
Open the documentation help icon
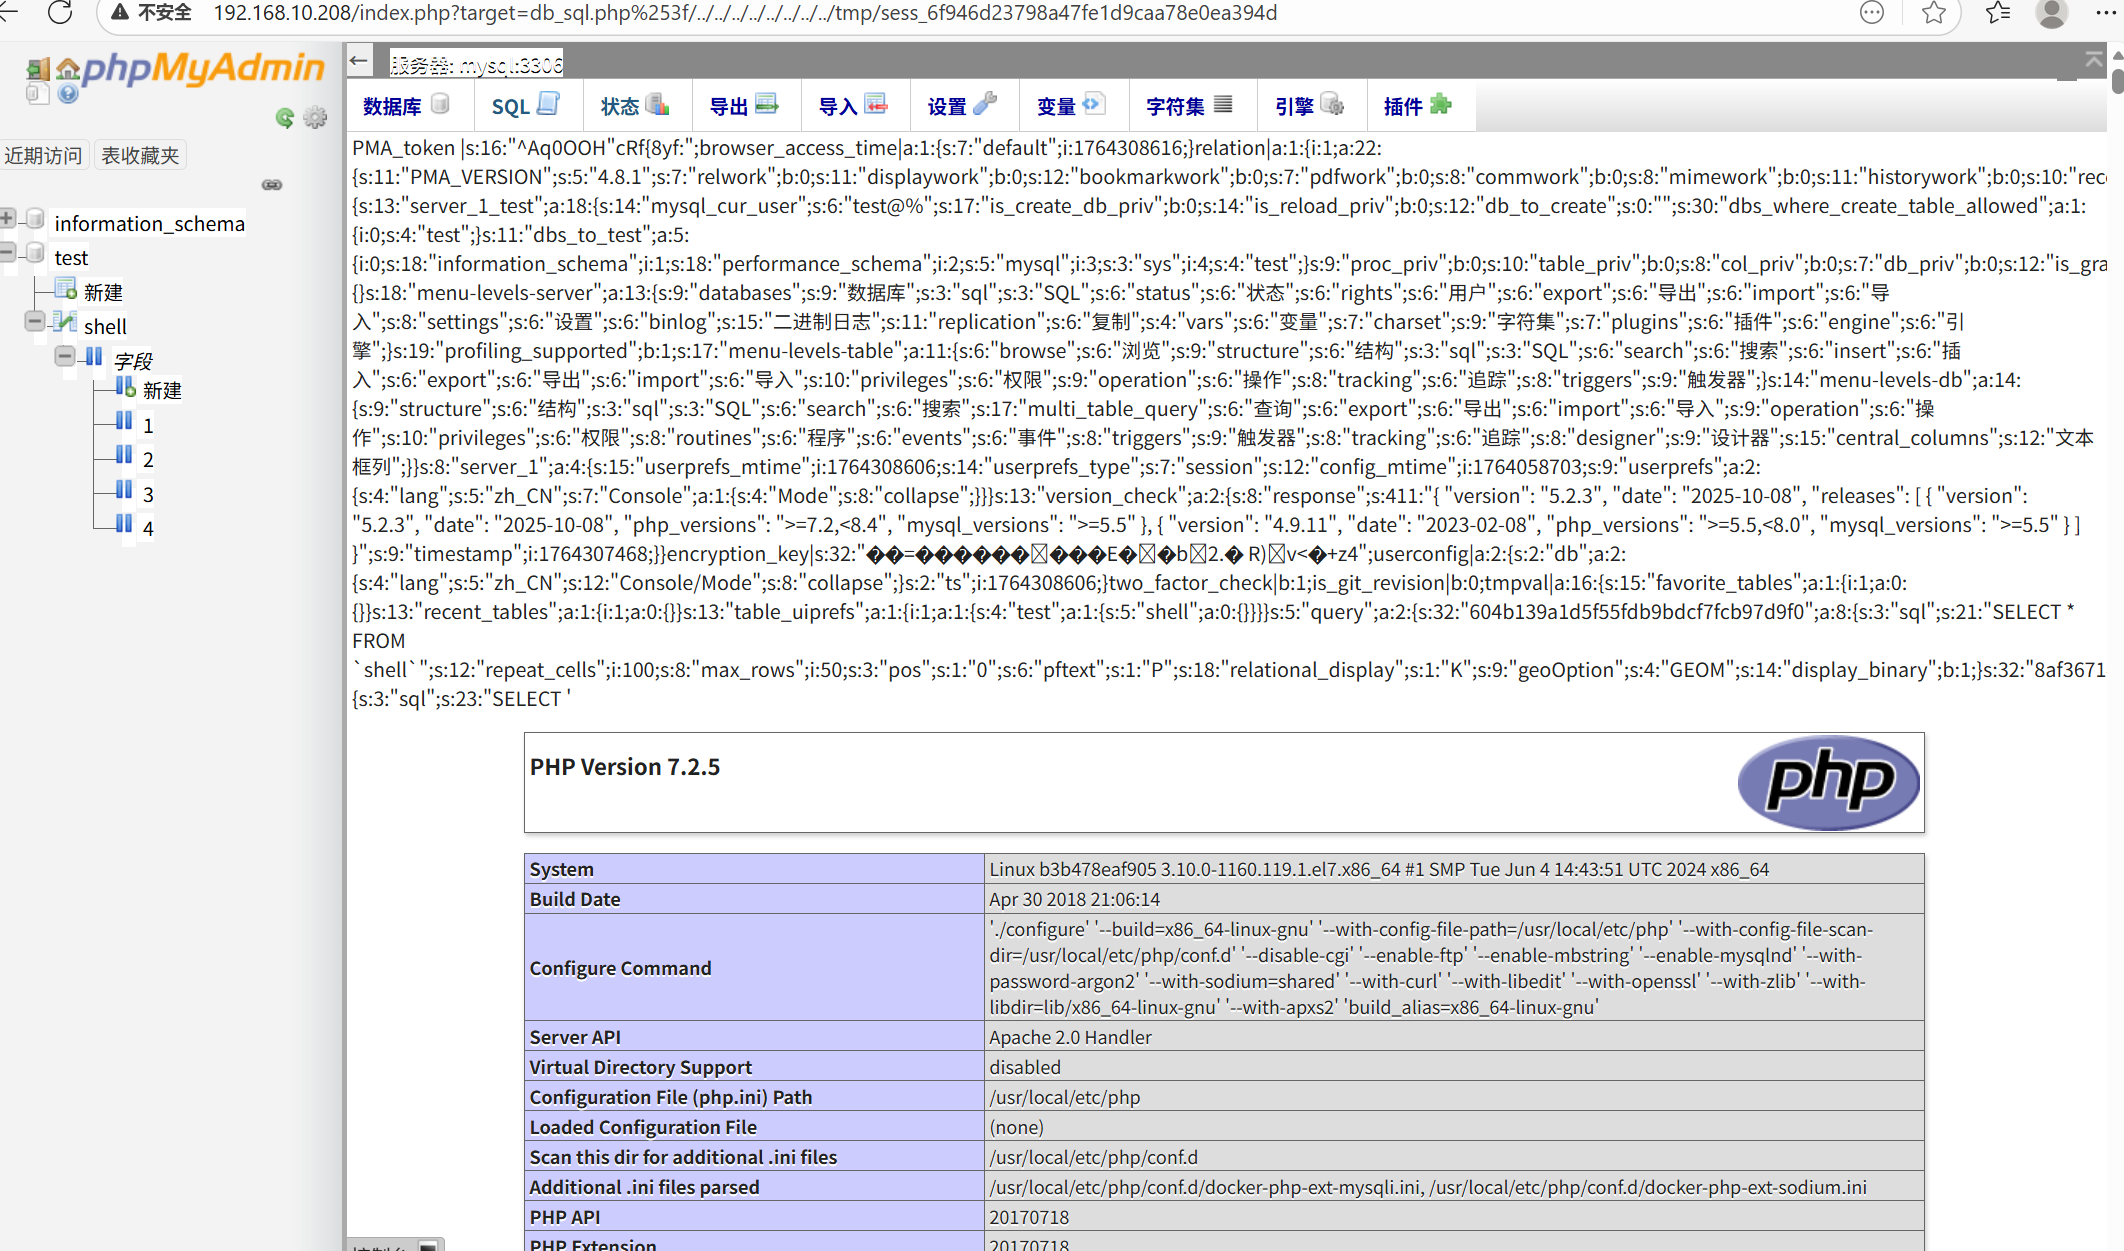pos(67,93)
